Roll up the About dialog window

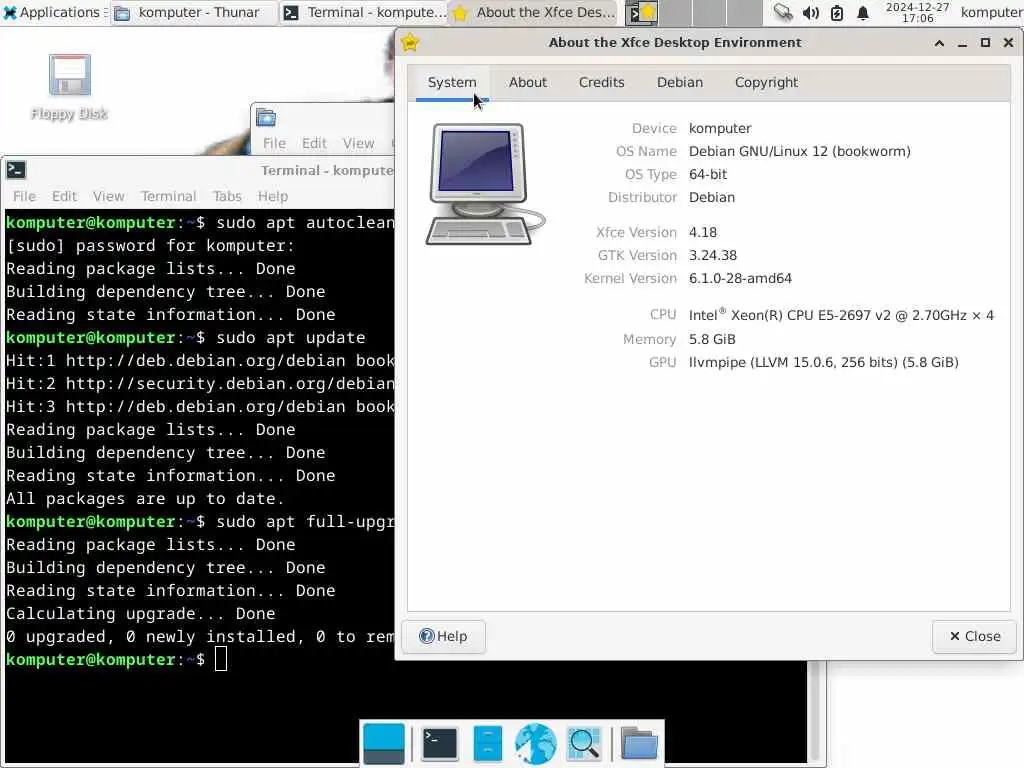point(939,43)
